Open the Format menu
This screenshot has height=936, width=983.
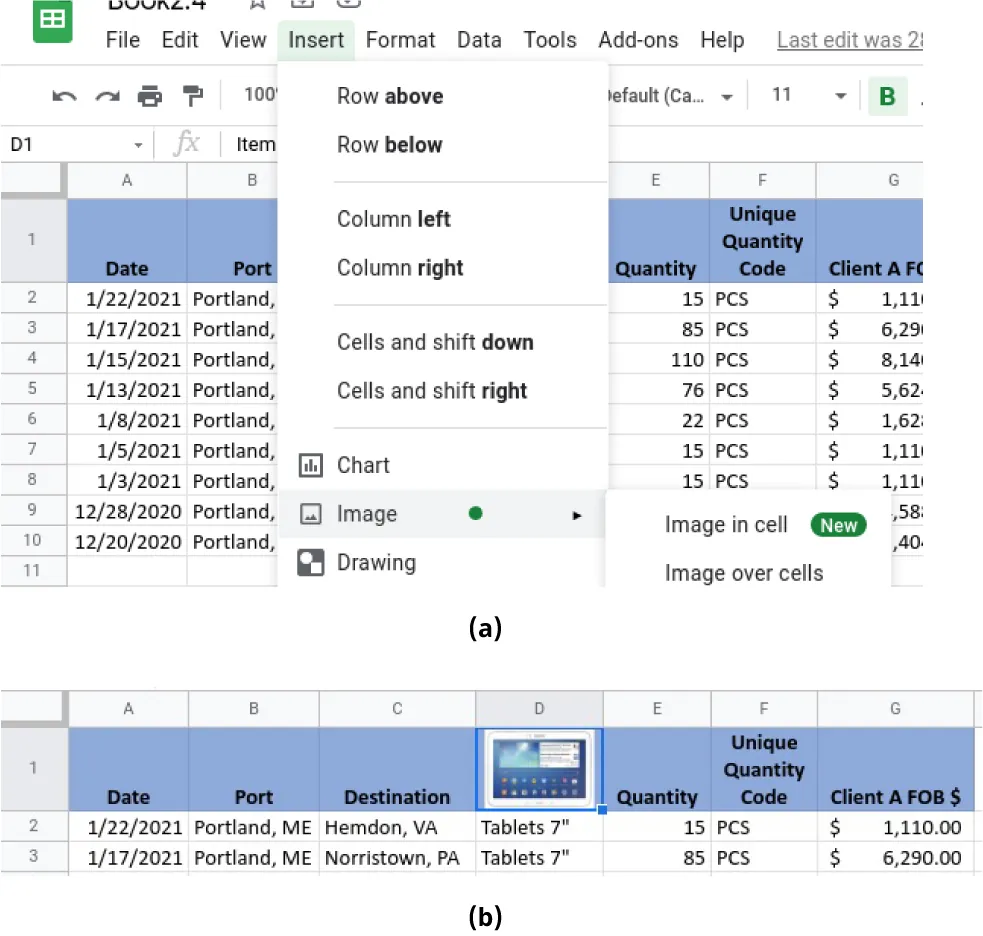pos(400,40)
